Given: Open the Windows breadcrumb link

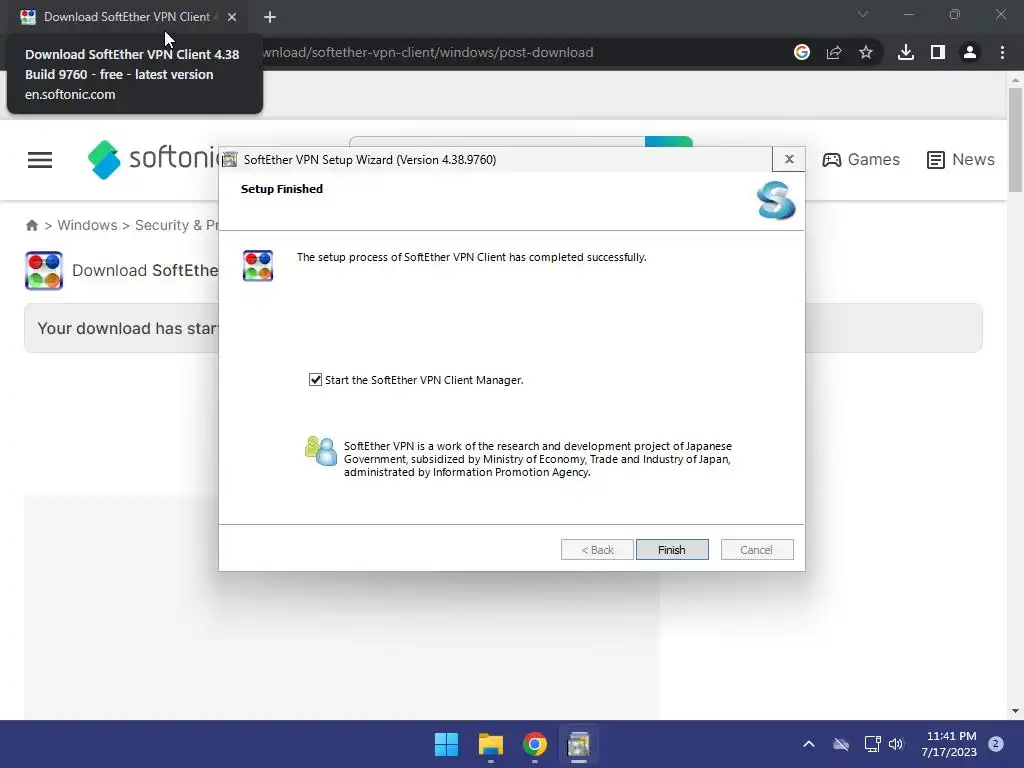Looking at the screenshot, I should (x=88, y=225).
